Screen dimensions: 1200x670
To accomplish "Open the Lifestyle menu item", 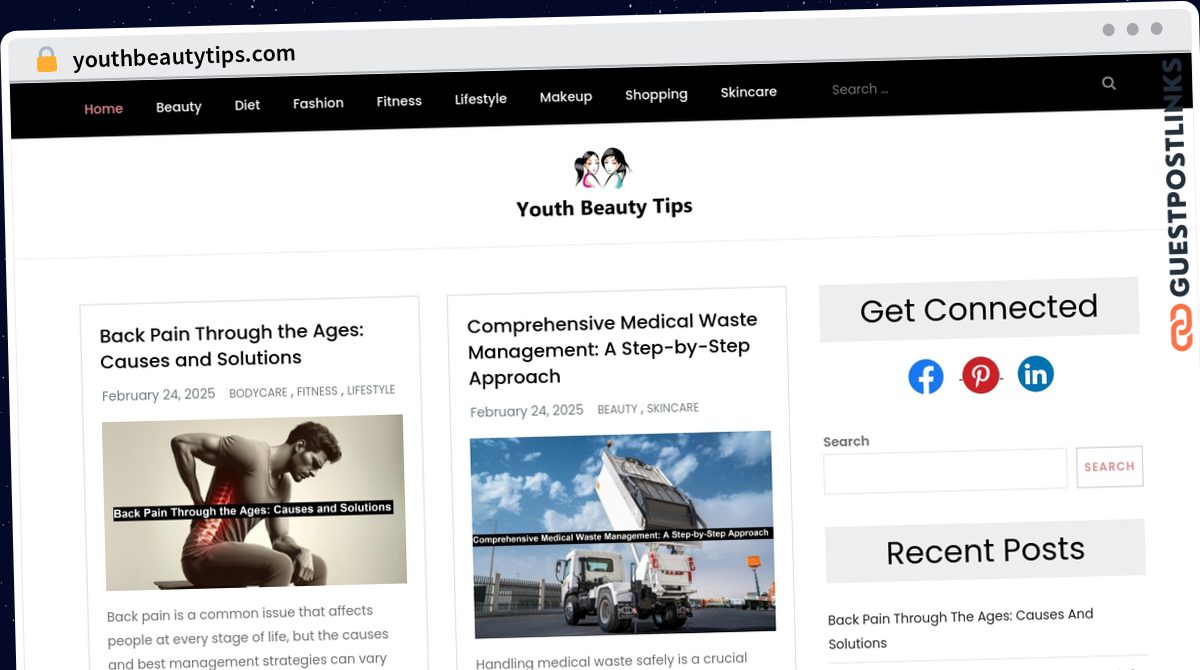I will pos(481,99).
